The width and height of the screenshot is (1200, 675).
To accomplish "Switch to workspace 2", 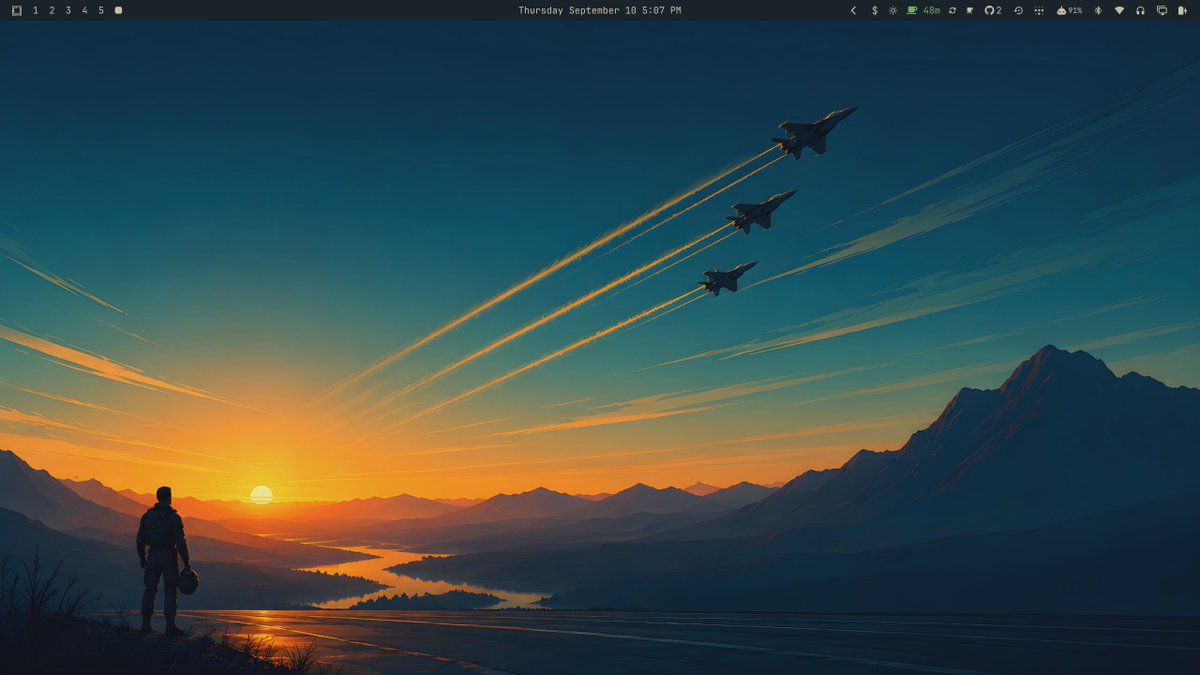I will pos(52,10).
